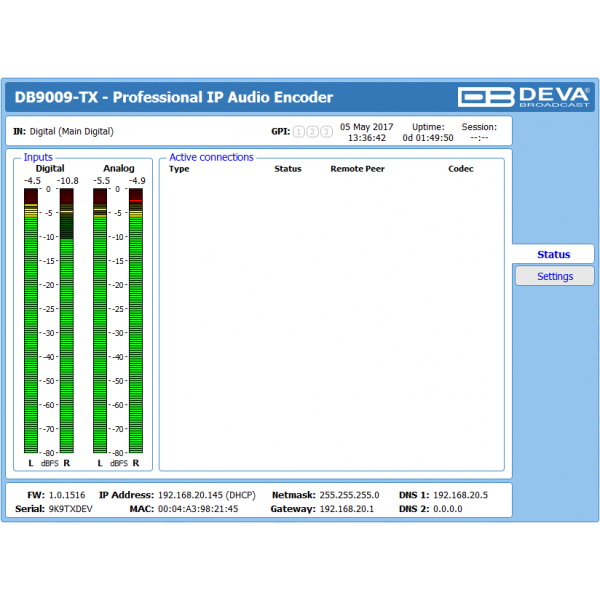
Task: Click the Digital left channel level meter
Action: (x=31, y=320)
